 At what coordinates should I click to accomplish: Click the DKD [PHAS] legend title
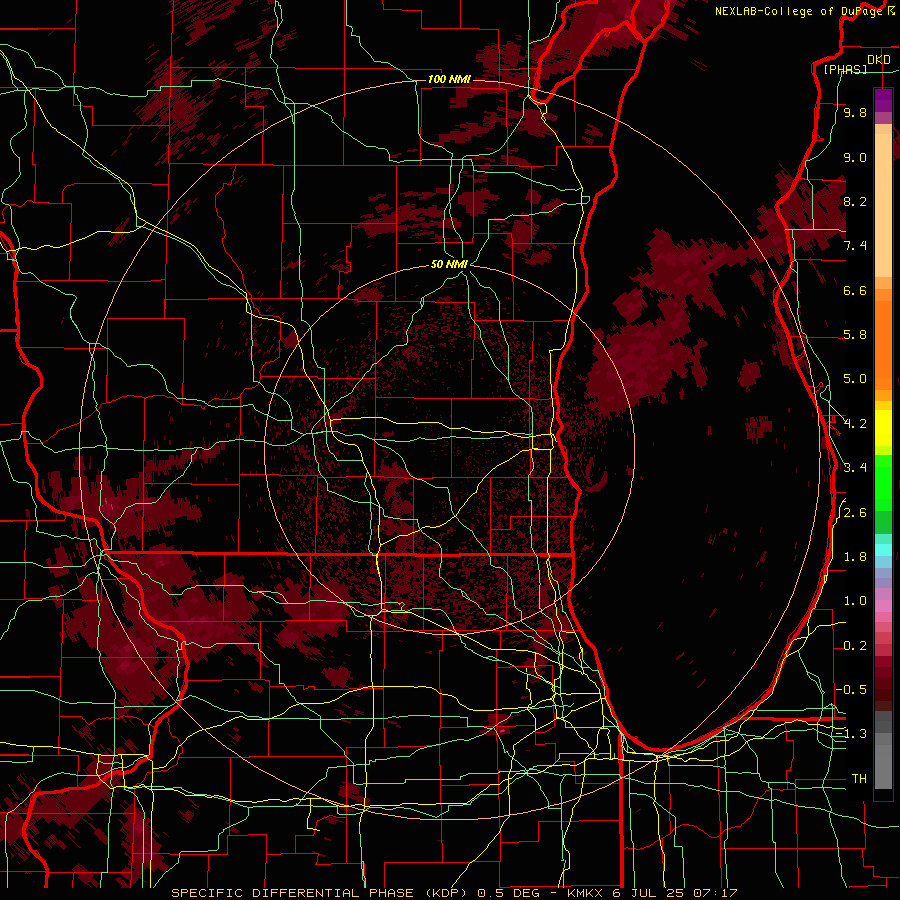(x=856, y=64)
